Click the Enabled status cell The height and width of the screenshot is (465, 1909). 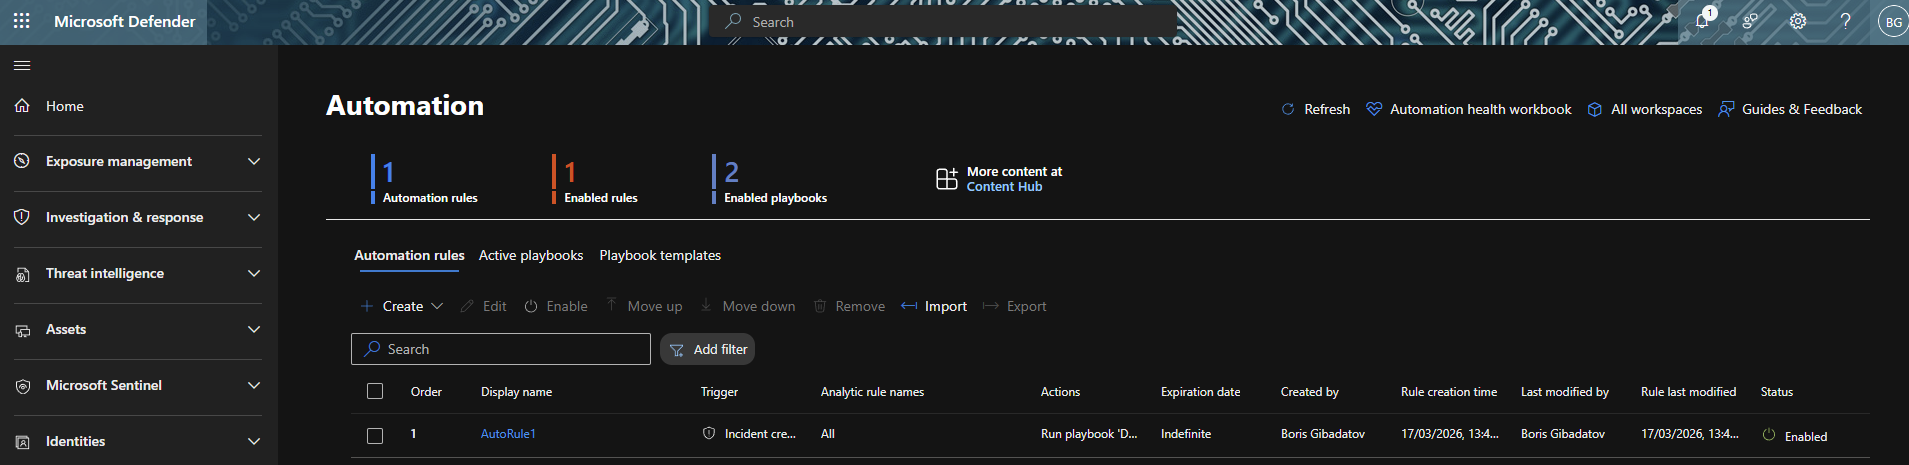pos(1795,436)
